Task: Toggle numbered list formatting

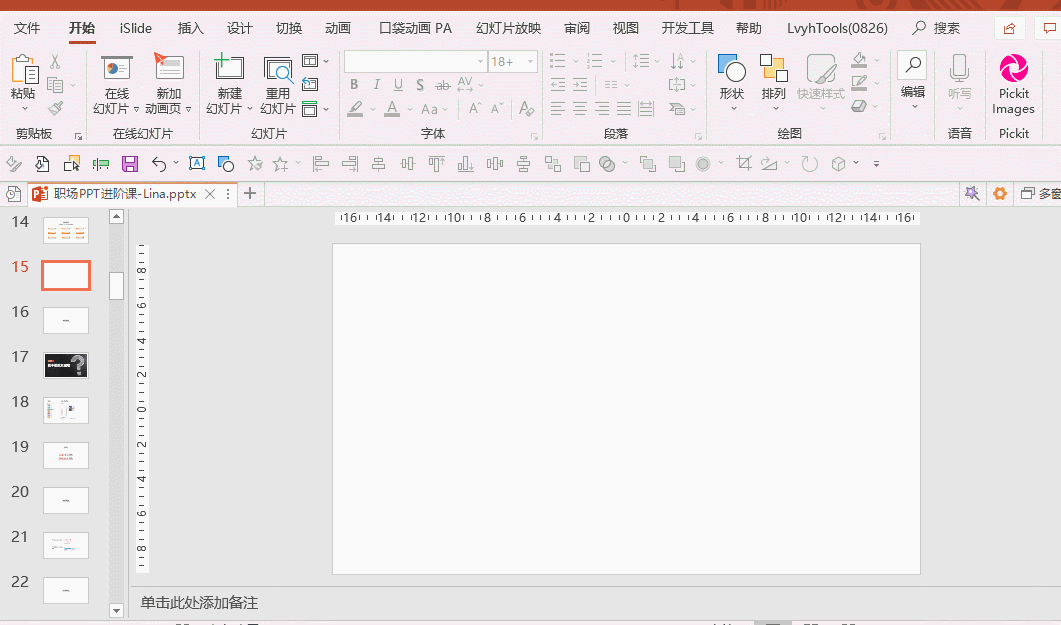Action: [x=595, y=61]
